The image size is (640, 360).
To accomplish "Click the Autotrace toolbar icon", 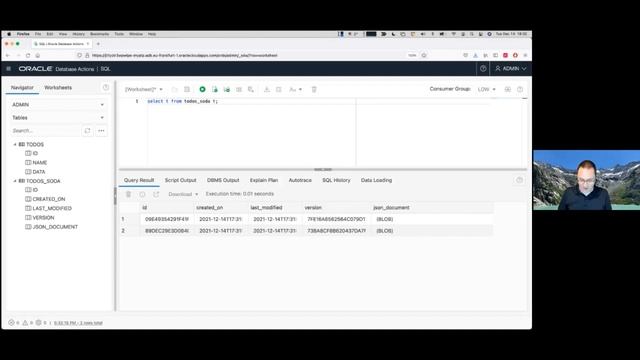I will (239, 89).
